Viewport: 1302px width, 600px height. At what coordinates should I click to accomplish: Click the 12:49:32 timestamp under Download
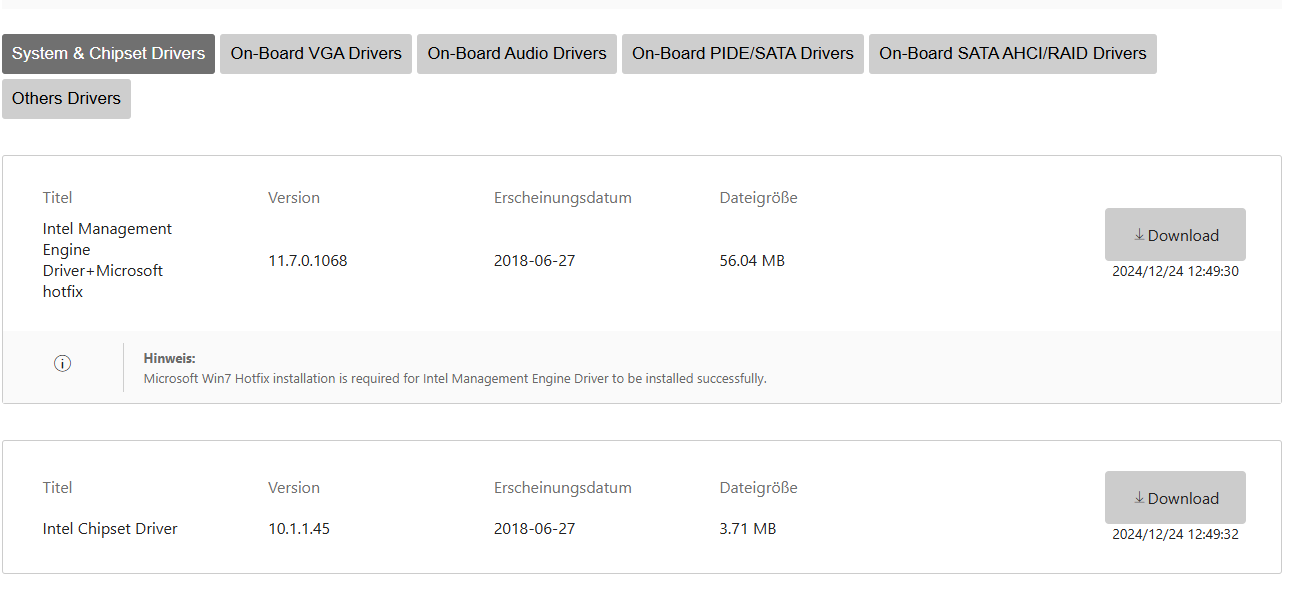point(1175,534)
